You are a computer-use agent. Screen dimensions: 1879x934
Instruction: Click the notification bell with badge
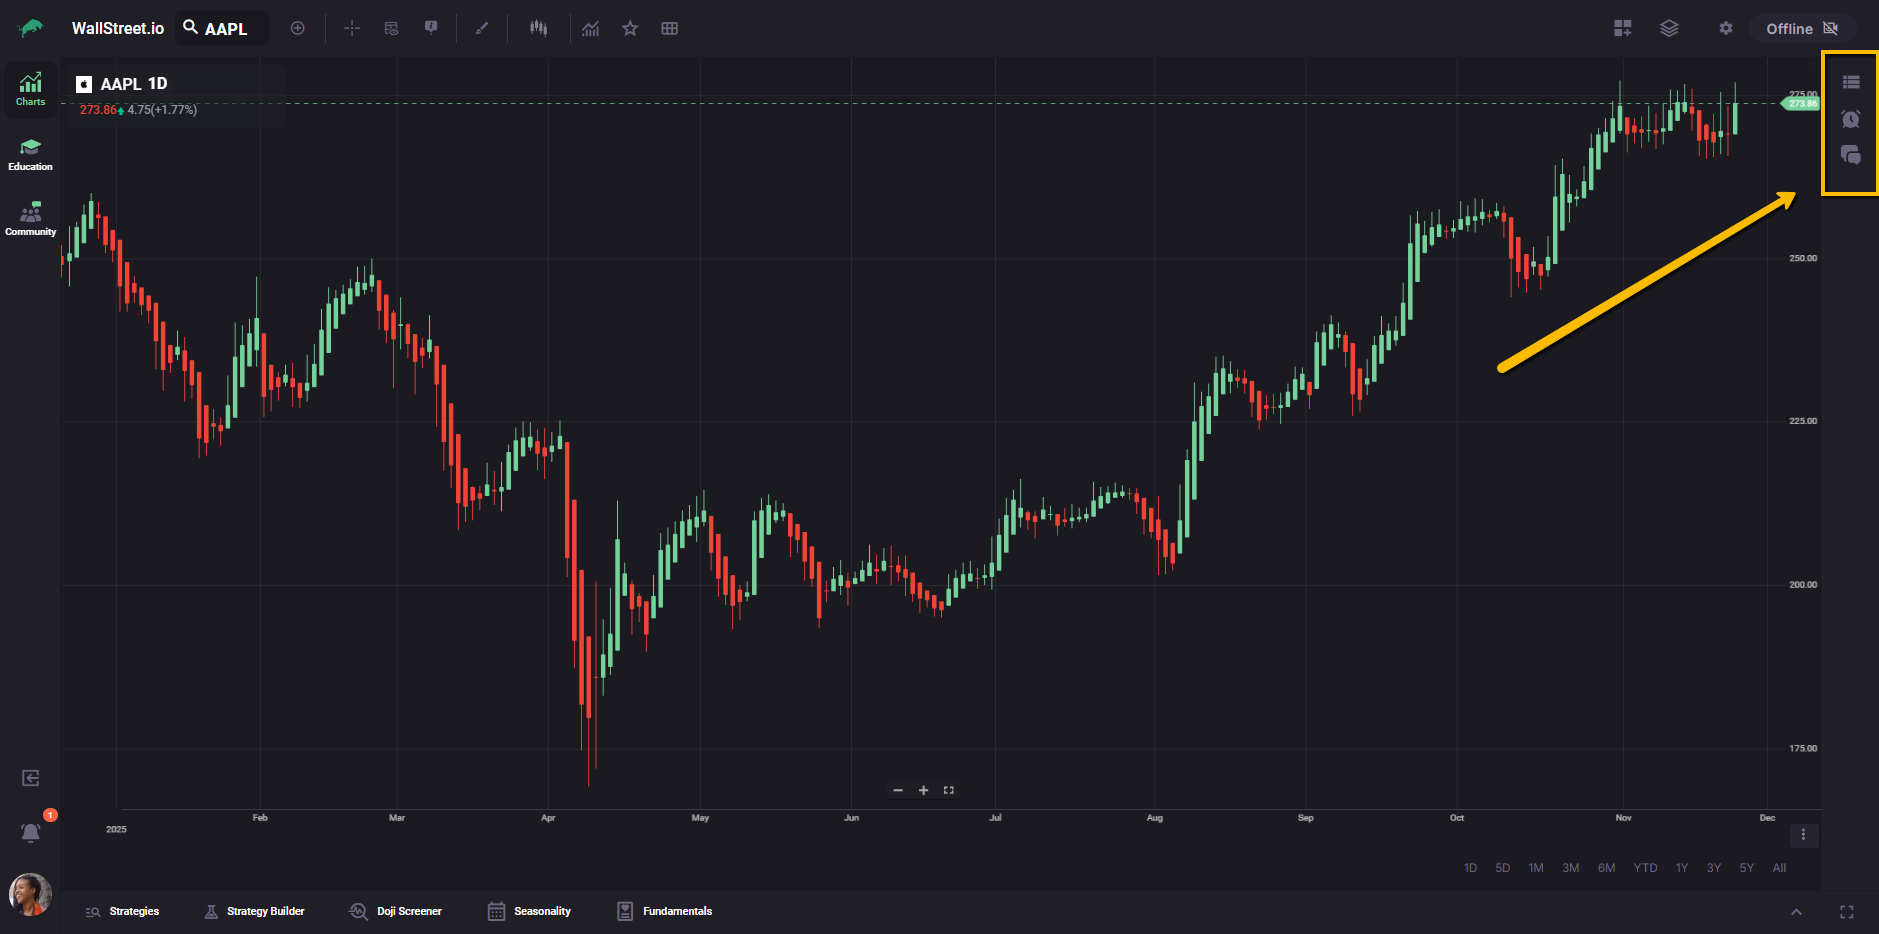click(31, 832)
